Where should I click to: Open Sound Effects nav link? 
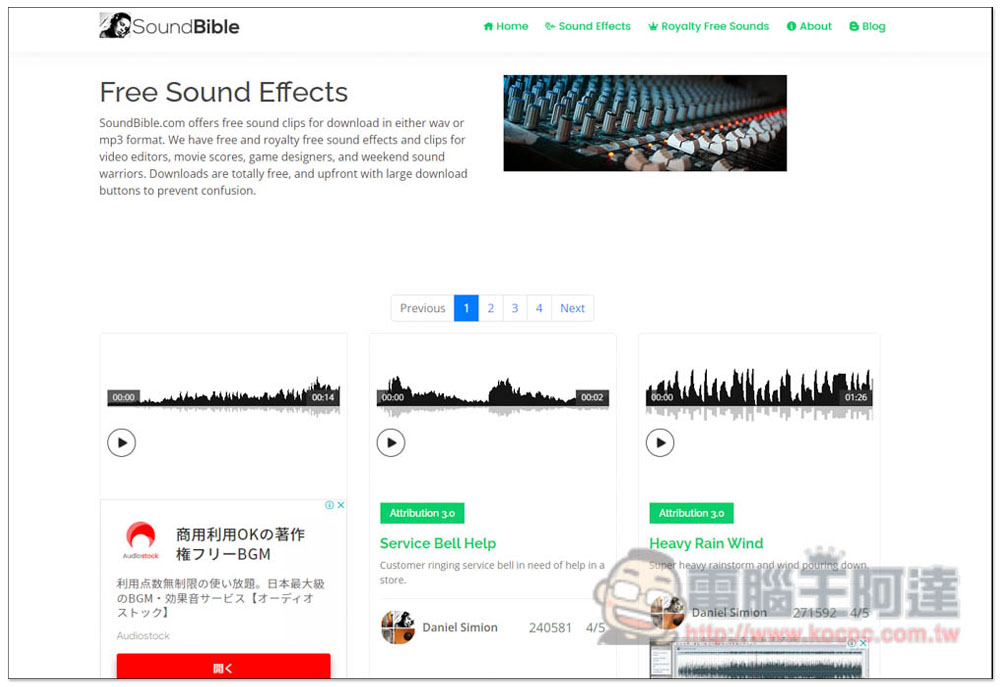pos(587,26)
